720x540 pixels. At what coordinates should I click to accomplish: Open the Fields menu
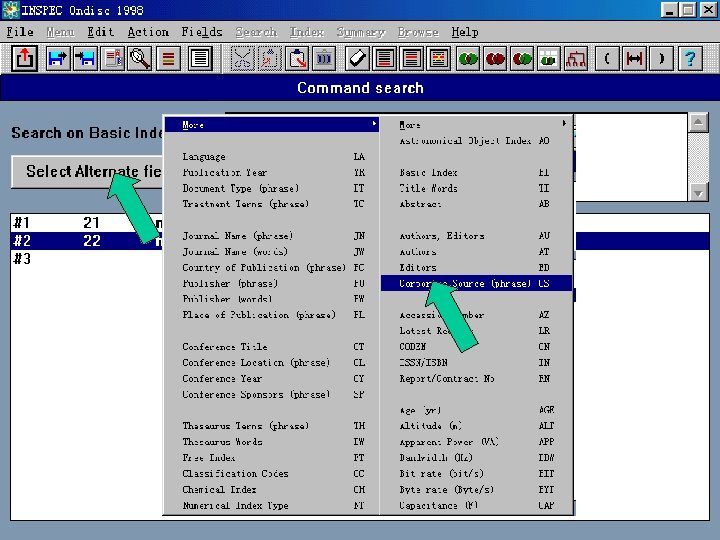click(x=202, y=32)
